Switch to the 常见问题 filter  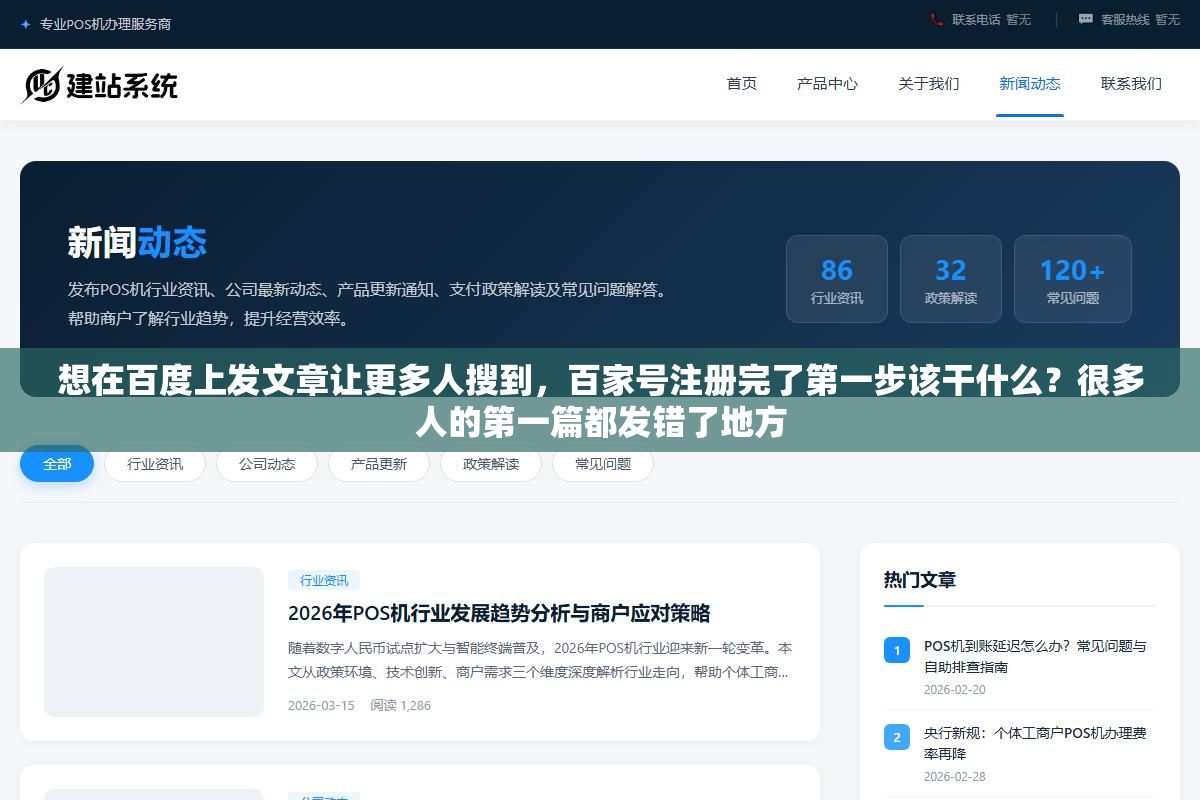click(603, 464)
